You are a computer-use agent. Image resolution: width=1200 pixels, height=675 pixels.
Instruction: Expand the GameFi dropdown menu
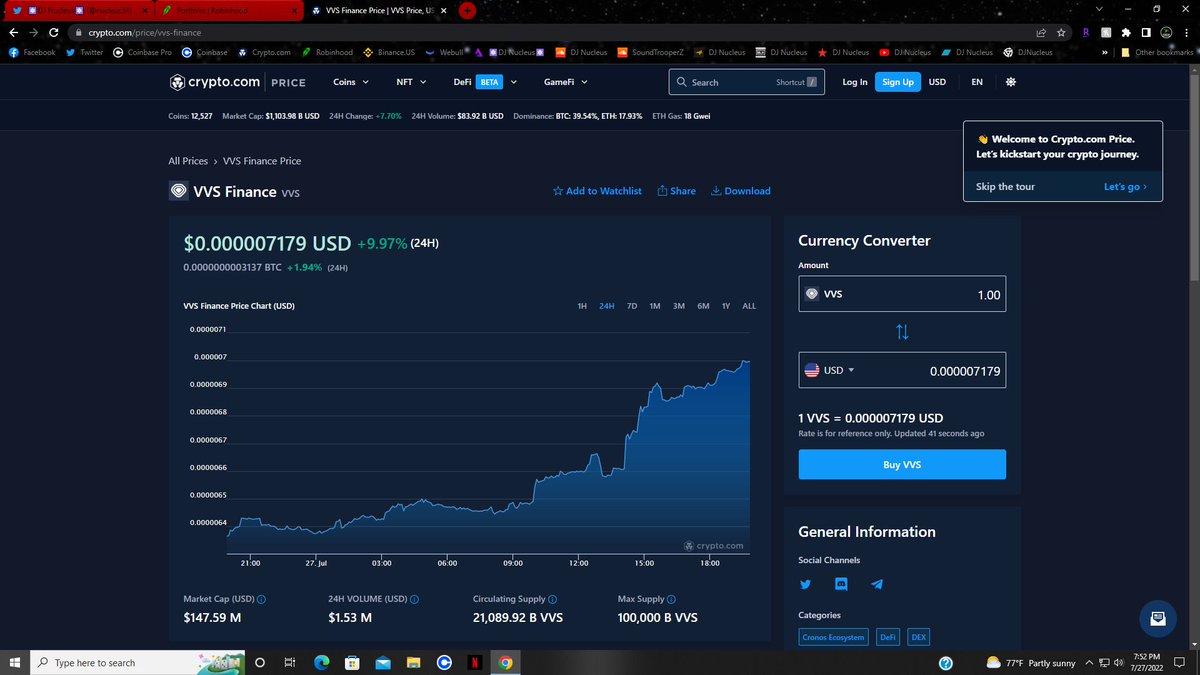point(566,82)
